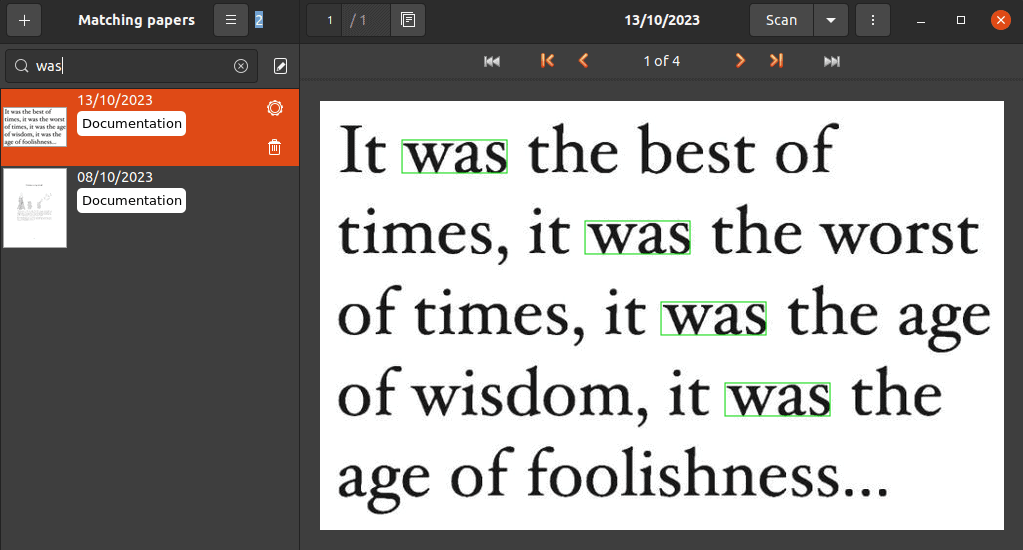The width and height of the screenshot is (1023, 550).
Task: Close the application window
Action: click(1000, 20)
